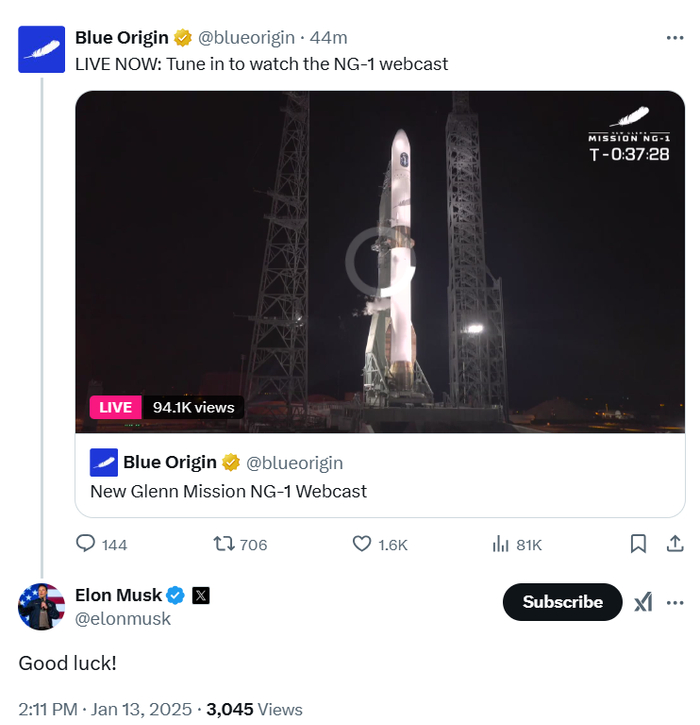
Task: Open the @elonmusk handle link
Action: 123,619
